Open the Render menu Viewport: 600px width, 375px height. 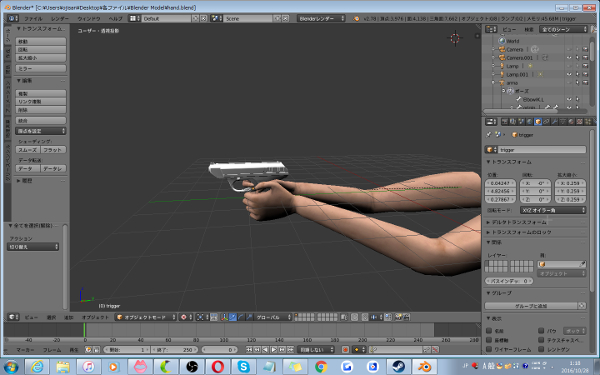60,18
